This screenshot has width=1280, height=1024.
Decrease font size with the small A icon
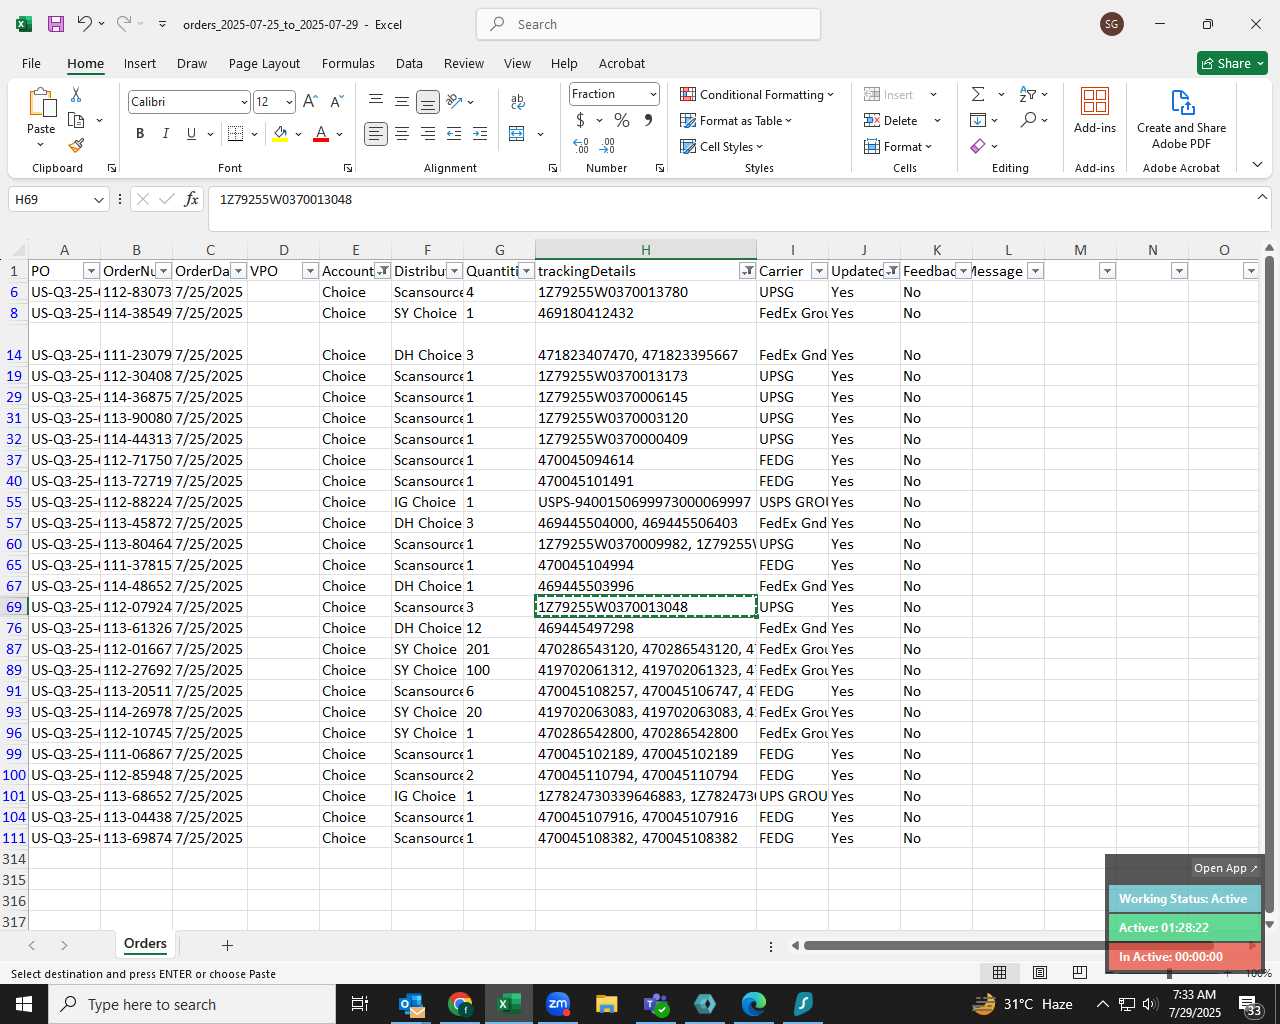pyautogui.click(x=336, y=101)
